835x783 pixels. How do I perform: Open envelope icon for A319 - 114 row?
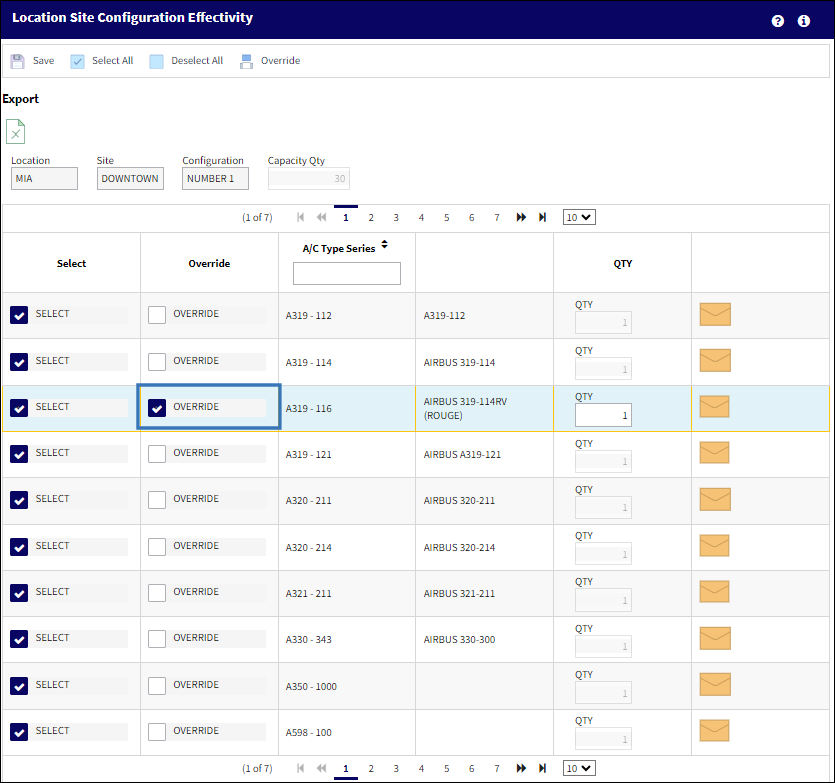[x=715, y=361]
